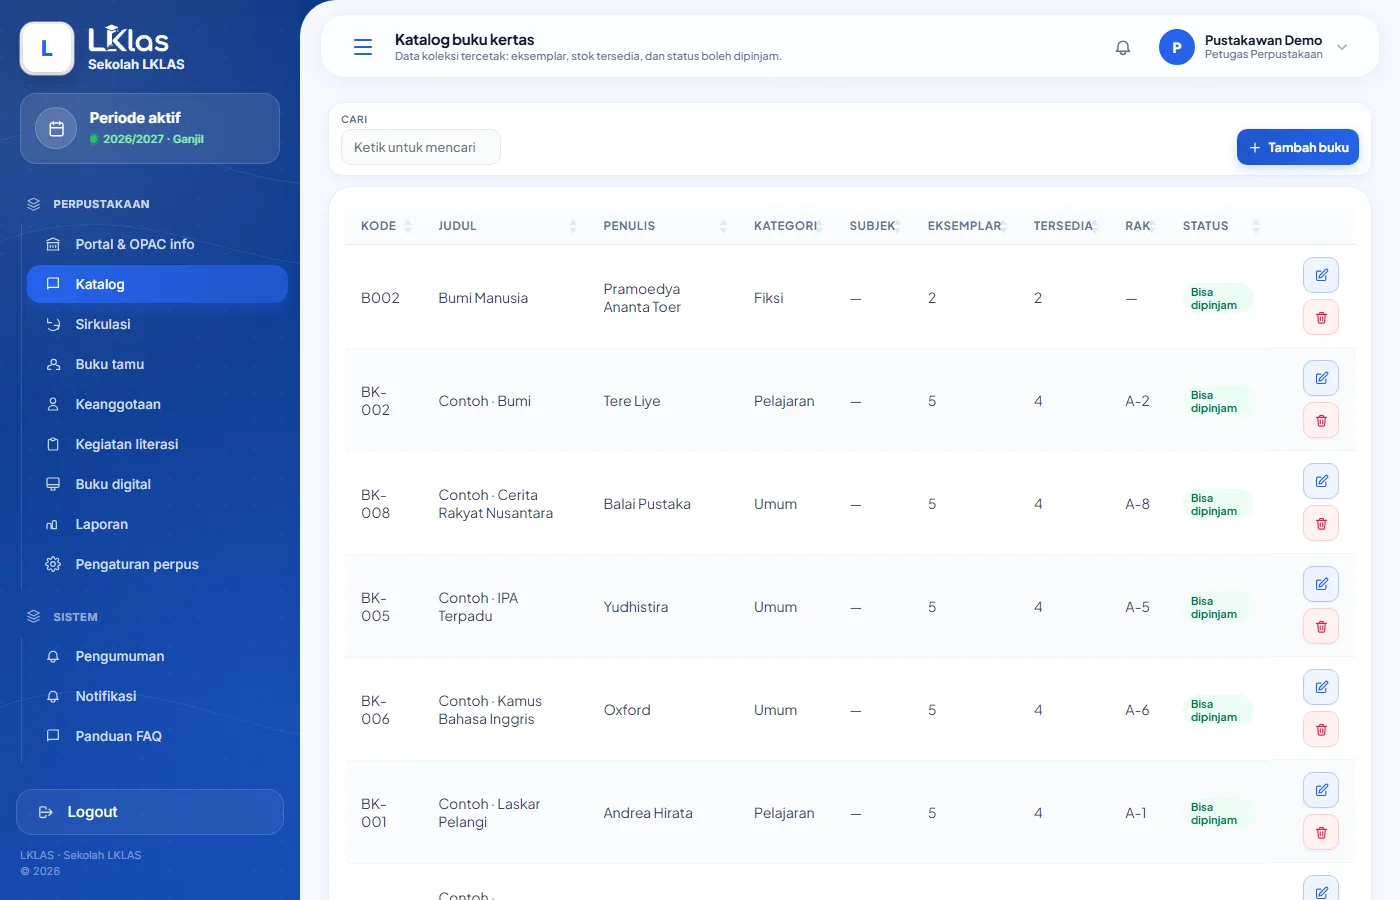Sort table by Kode column
Image resolution: width=1400 pixels, height=900 pixels.
386,226
